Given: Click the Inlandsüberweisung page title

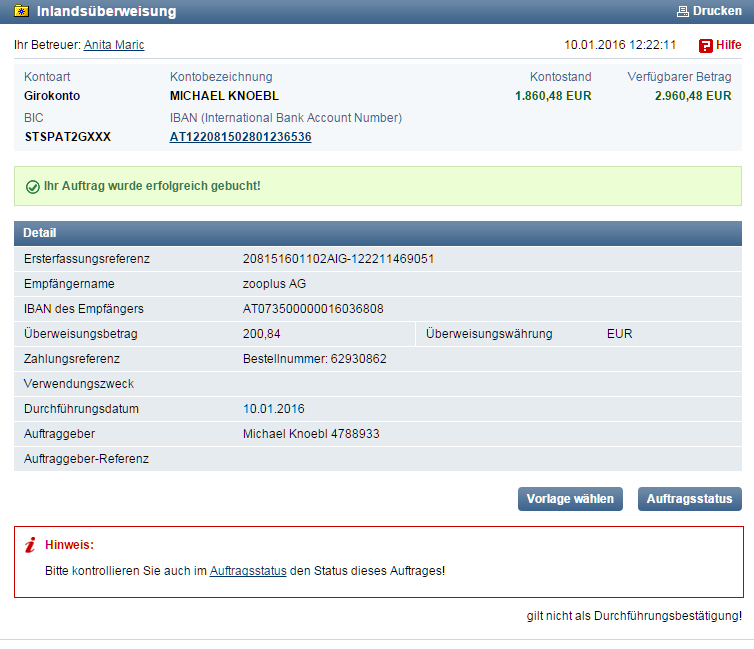Looking at the screenshot, I should 106,11.
